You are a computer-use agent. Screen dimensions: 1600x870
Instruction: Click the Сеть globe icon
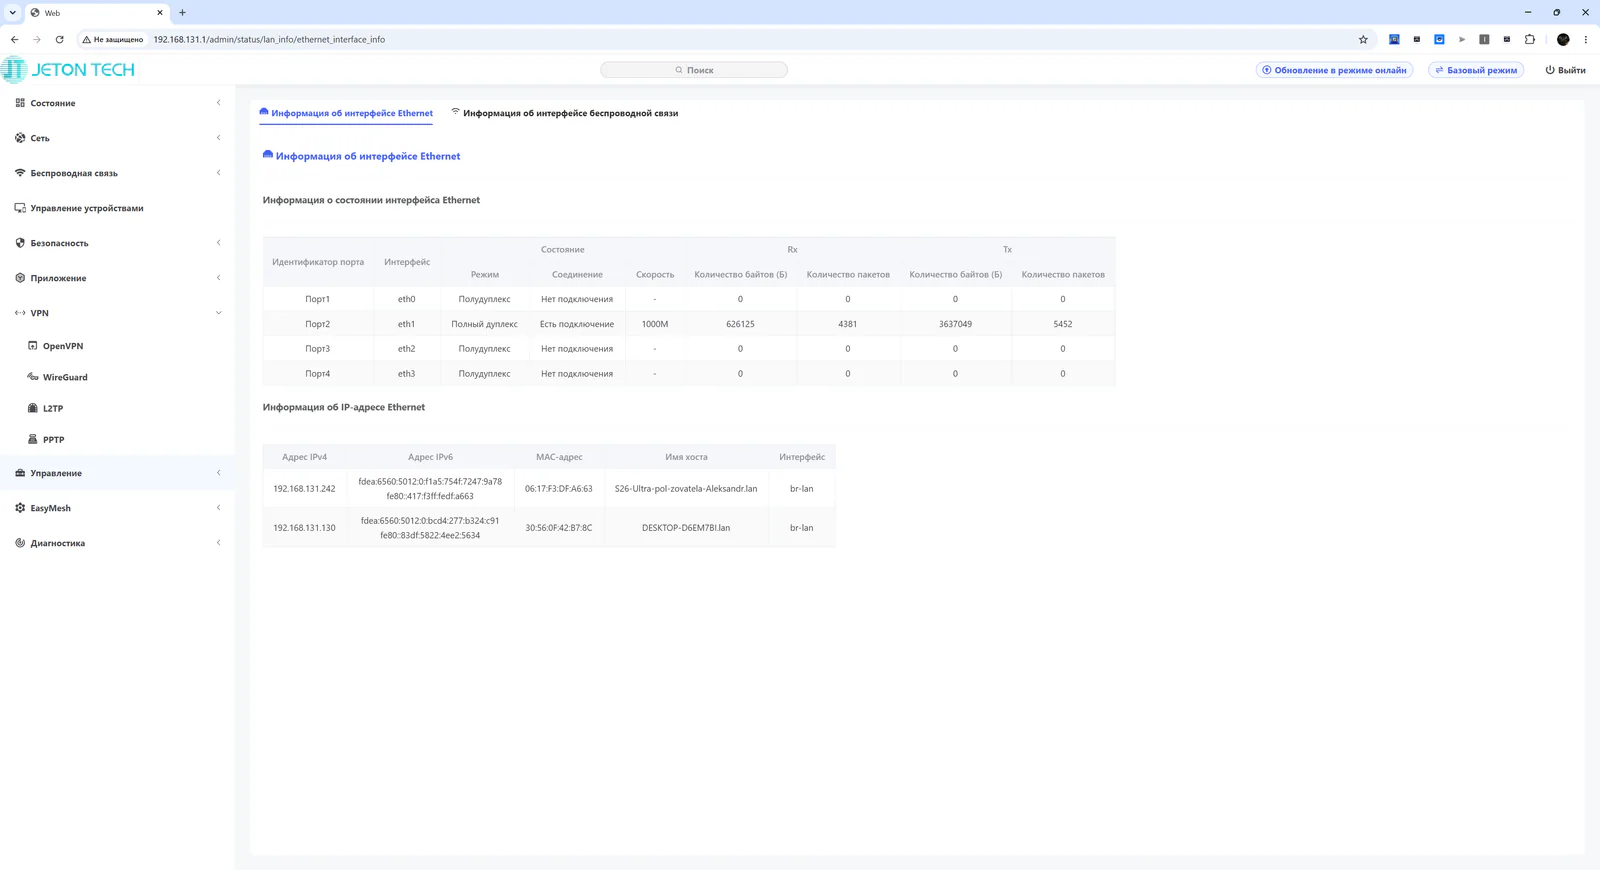[x=20, y=138]
